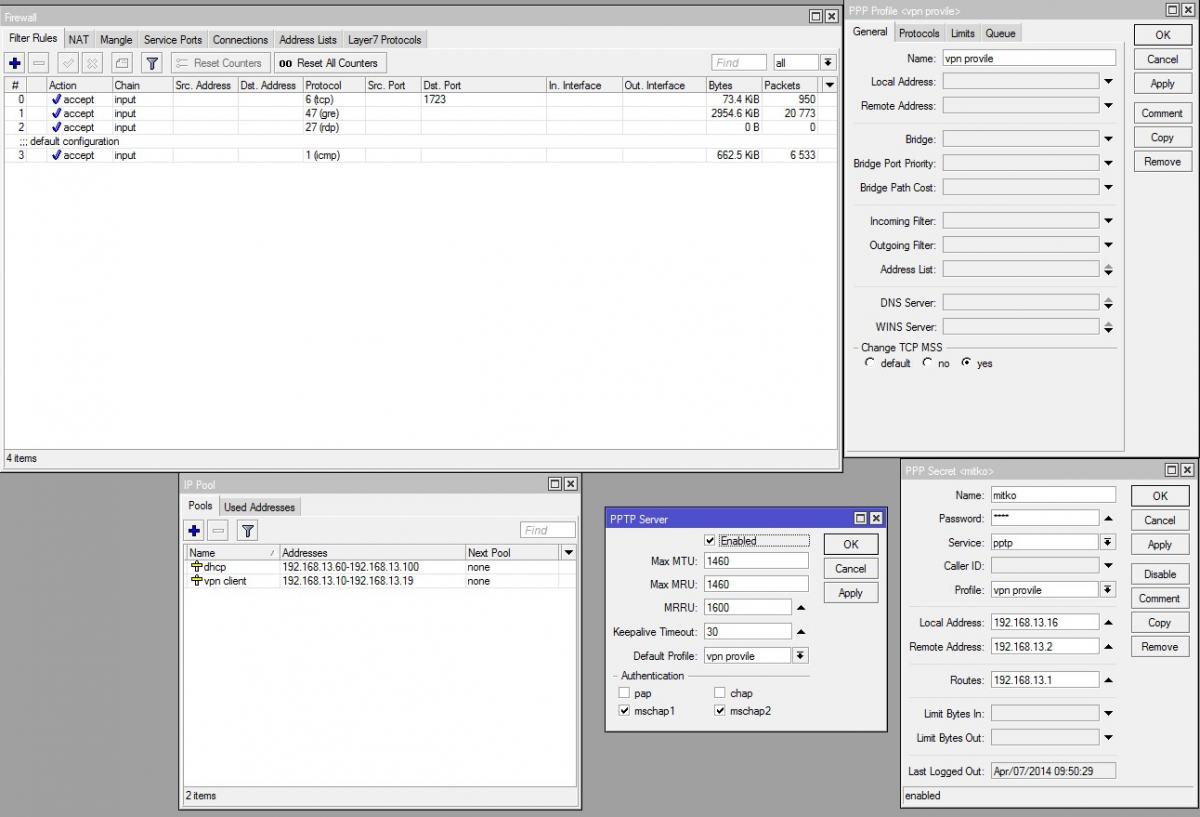1200x817 pixels.
Task: Select the vpn client pool entry
Action: point(225,581)
